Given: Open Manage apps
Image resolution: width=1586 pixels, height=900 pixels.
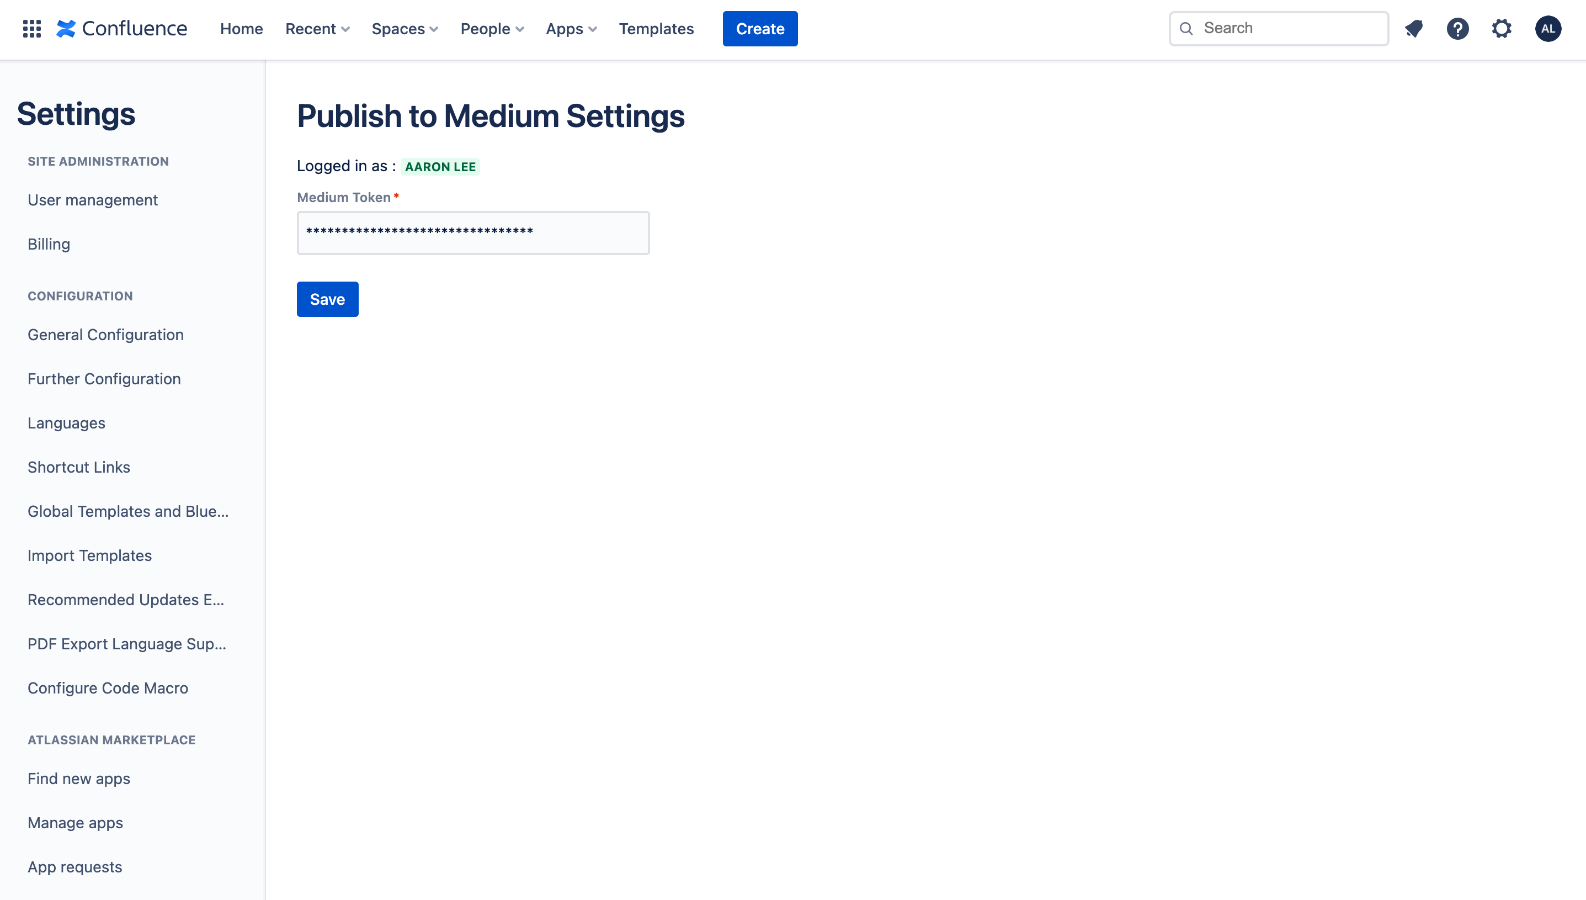Looking at the screenshot, I should click(76, 823).
